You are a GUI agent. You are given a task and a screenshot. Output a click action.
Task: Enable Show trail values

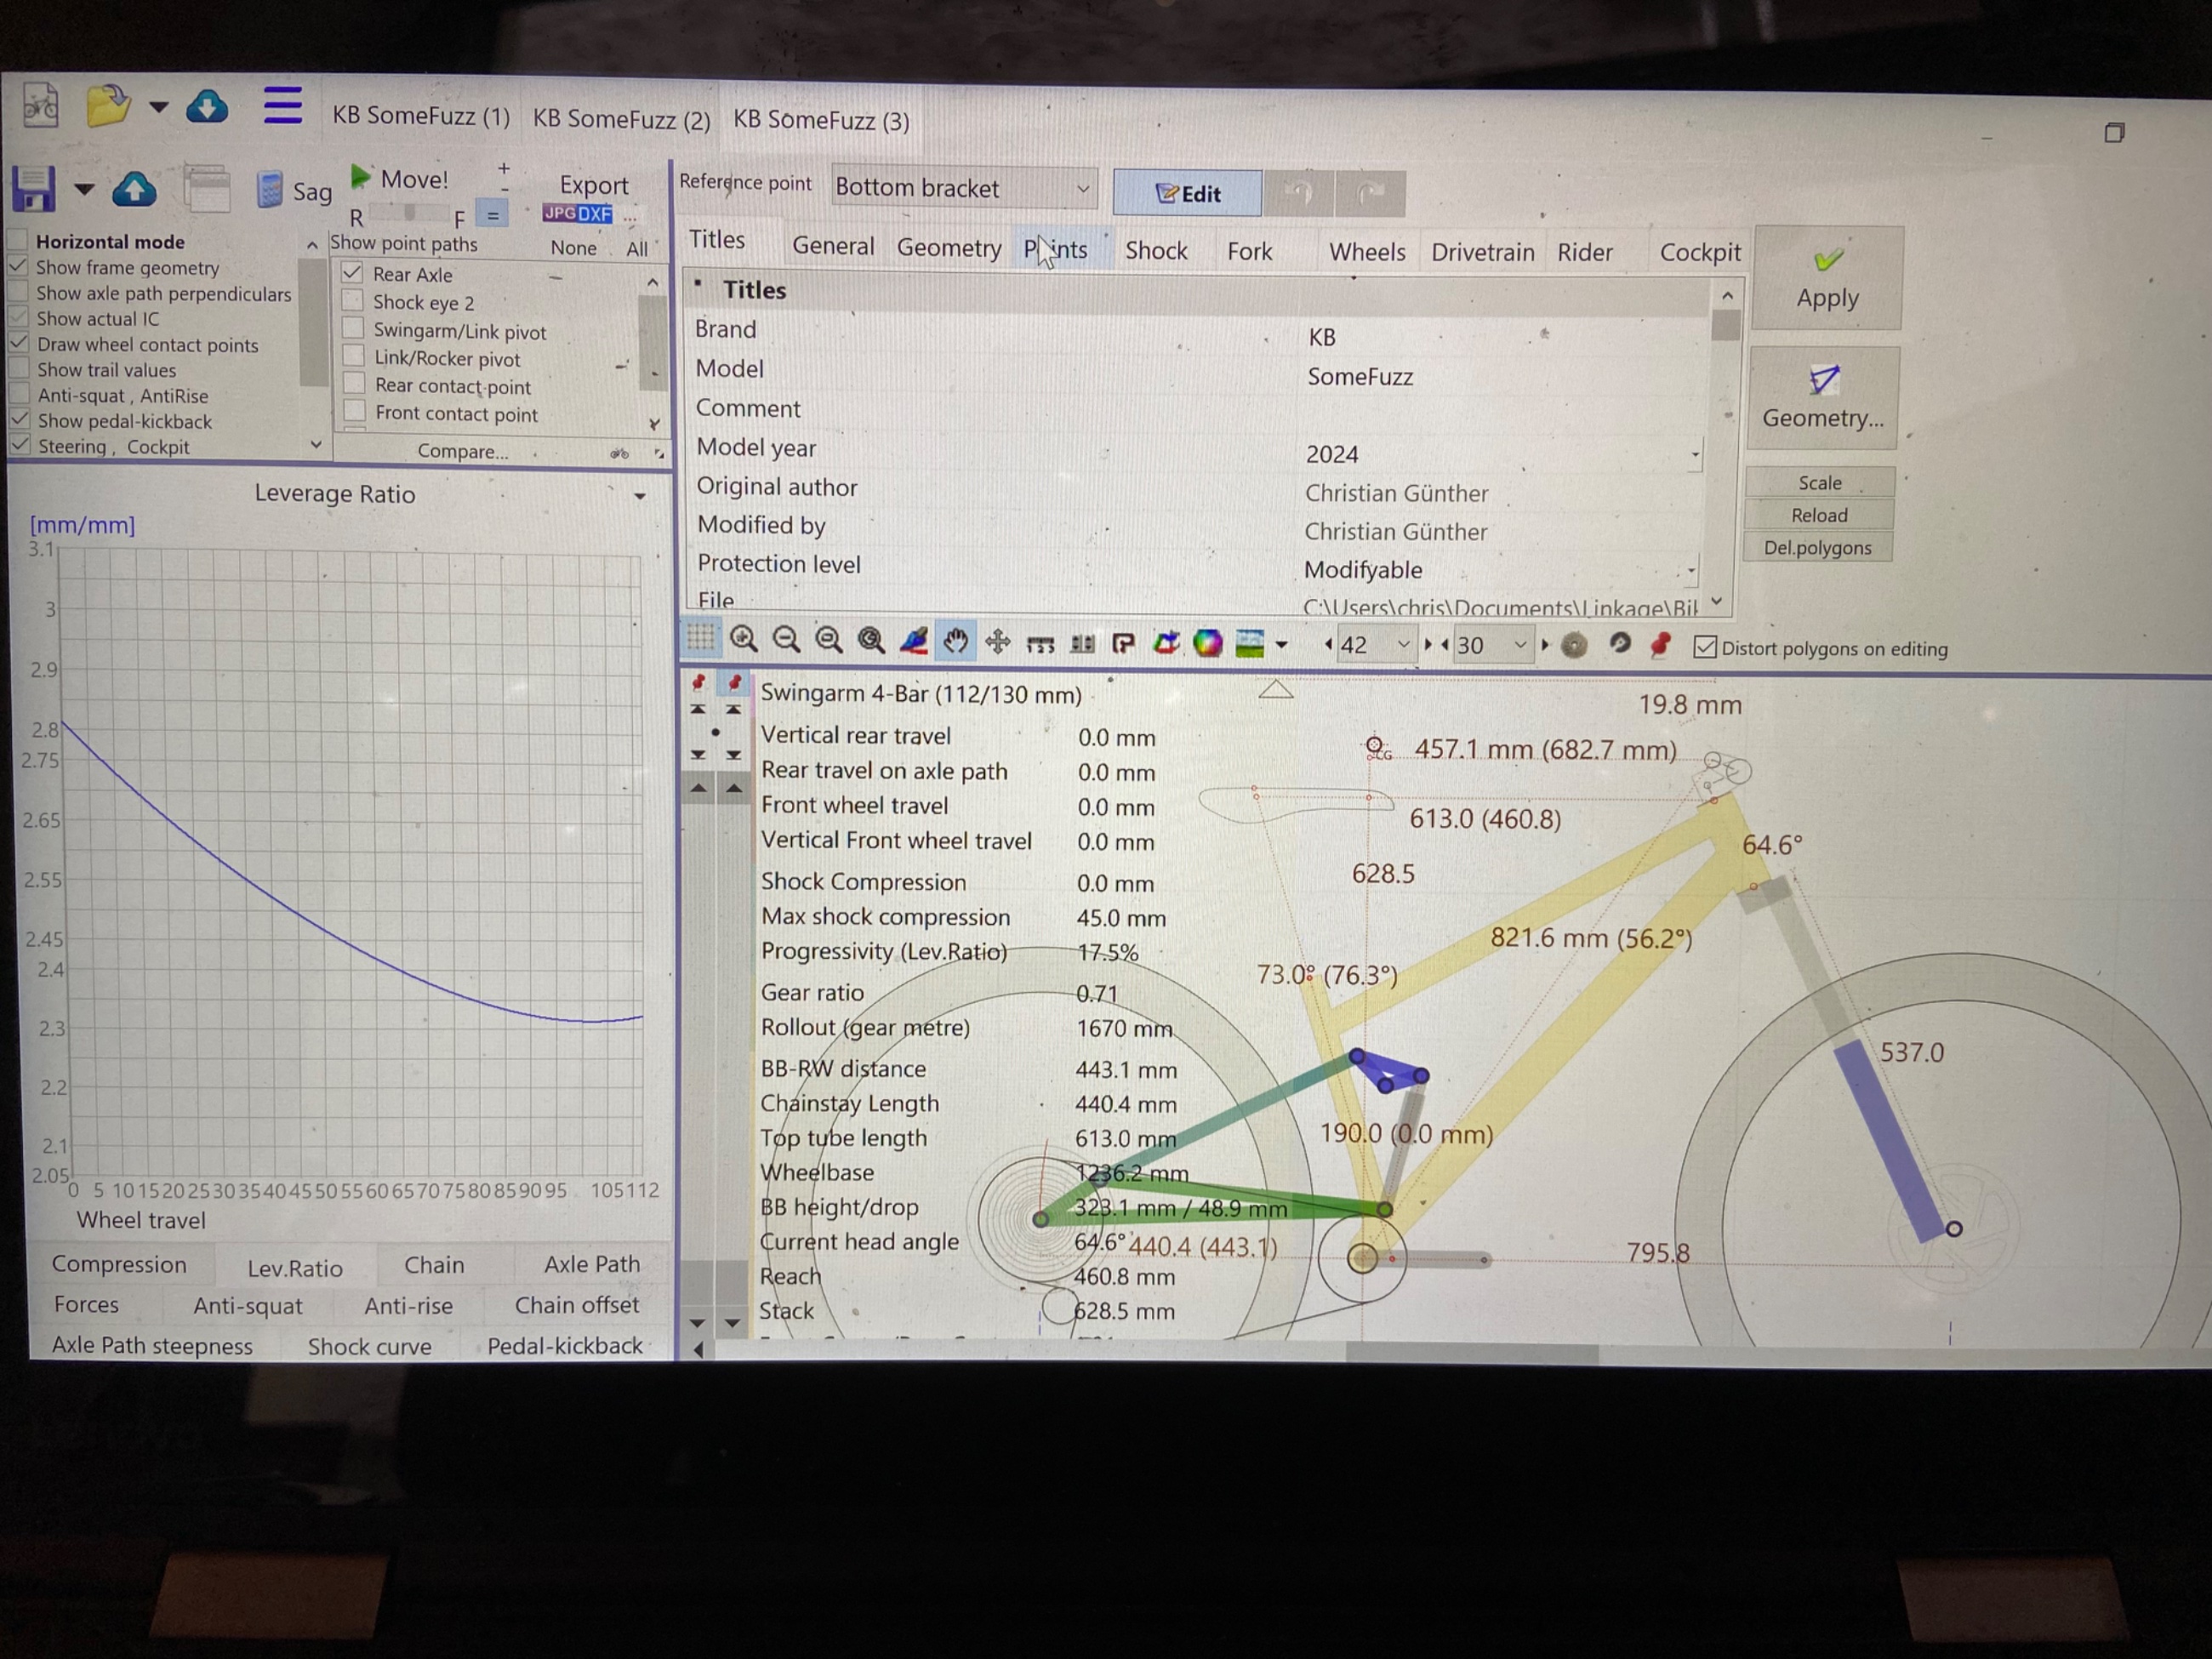(x=18, y=368)
